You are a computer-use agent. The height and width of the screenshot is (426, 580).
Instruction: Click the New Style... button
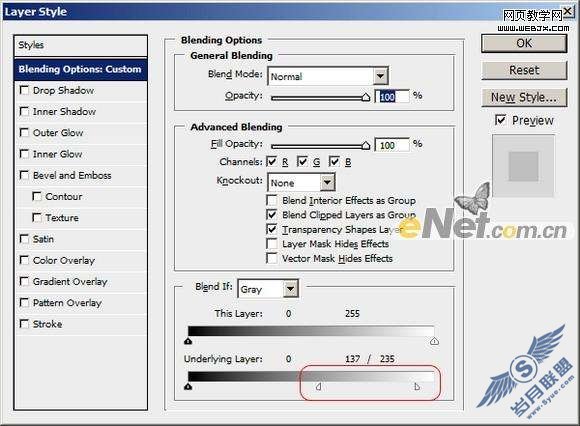click(x=524, y=98)
